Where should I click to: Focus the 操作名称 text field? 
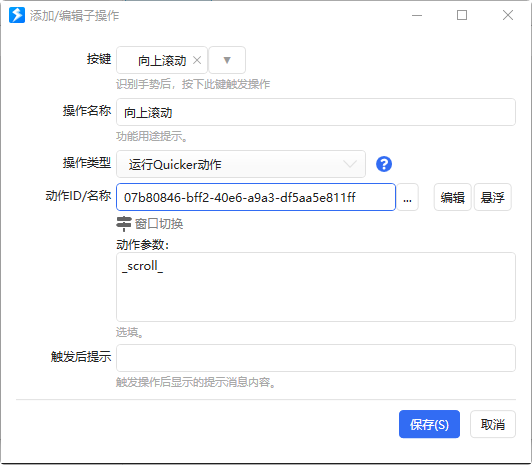pos(316,112)
